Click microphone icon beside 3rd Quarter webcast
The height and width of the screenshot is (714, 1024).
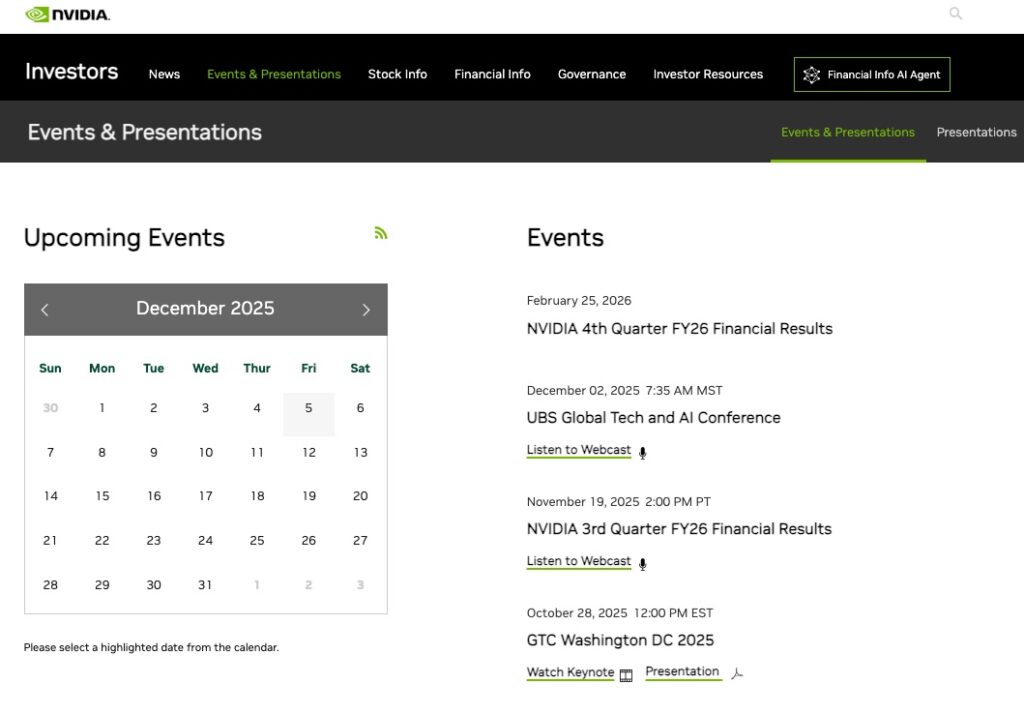(x=642, y=563)
